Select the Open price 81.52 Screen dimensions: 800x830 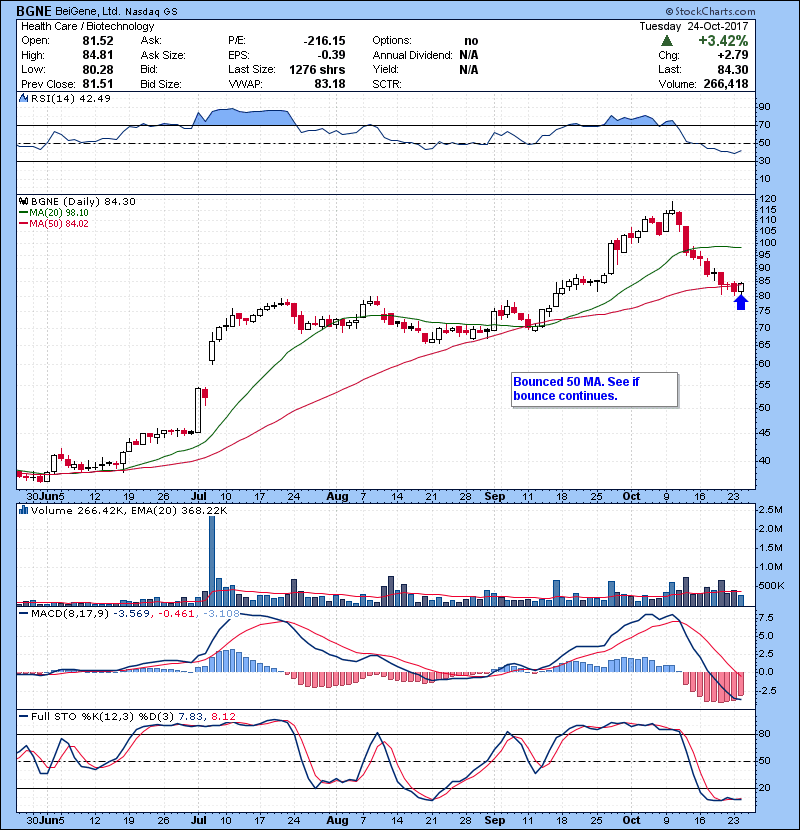(98, 41)
